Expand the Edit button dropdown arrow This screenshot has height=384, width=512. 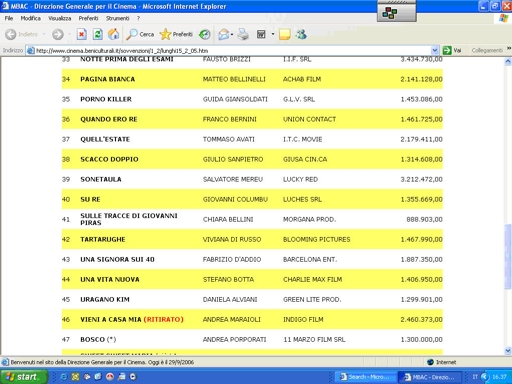273,34
